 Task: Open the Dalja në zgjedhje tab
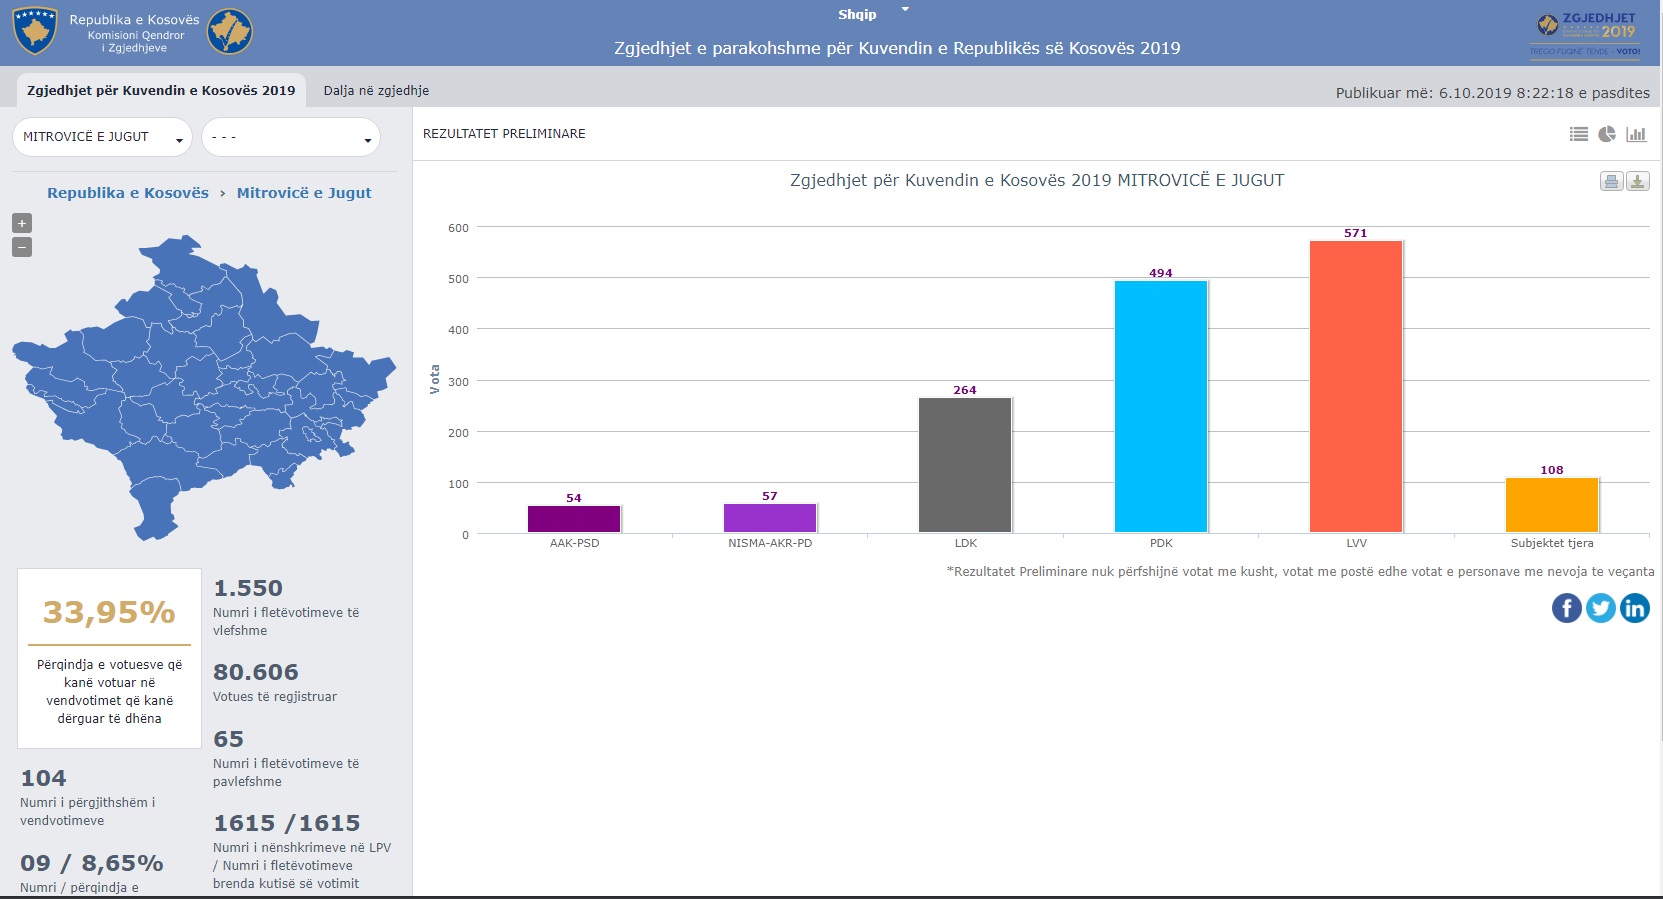[376, 90]
